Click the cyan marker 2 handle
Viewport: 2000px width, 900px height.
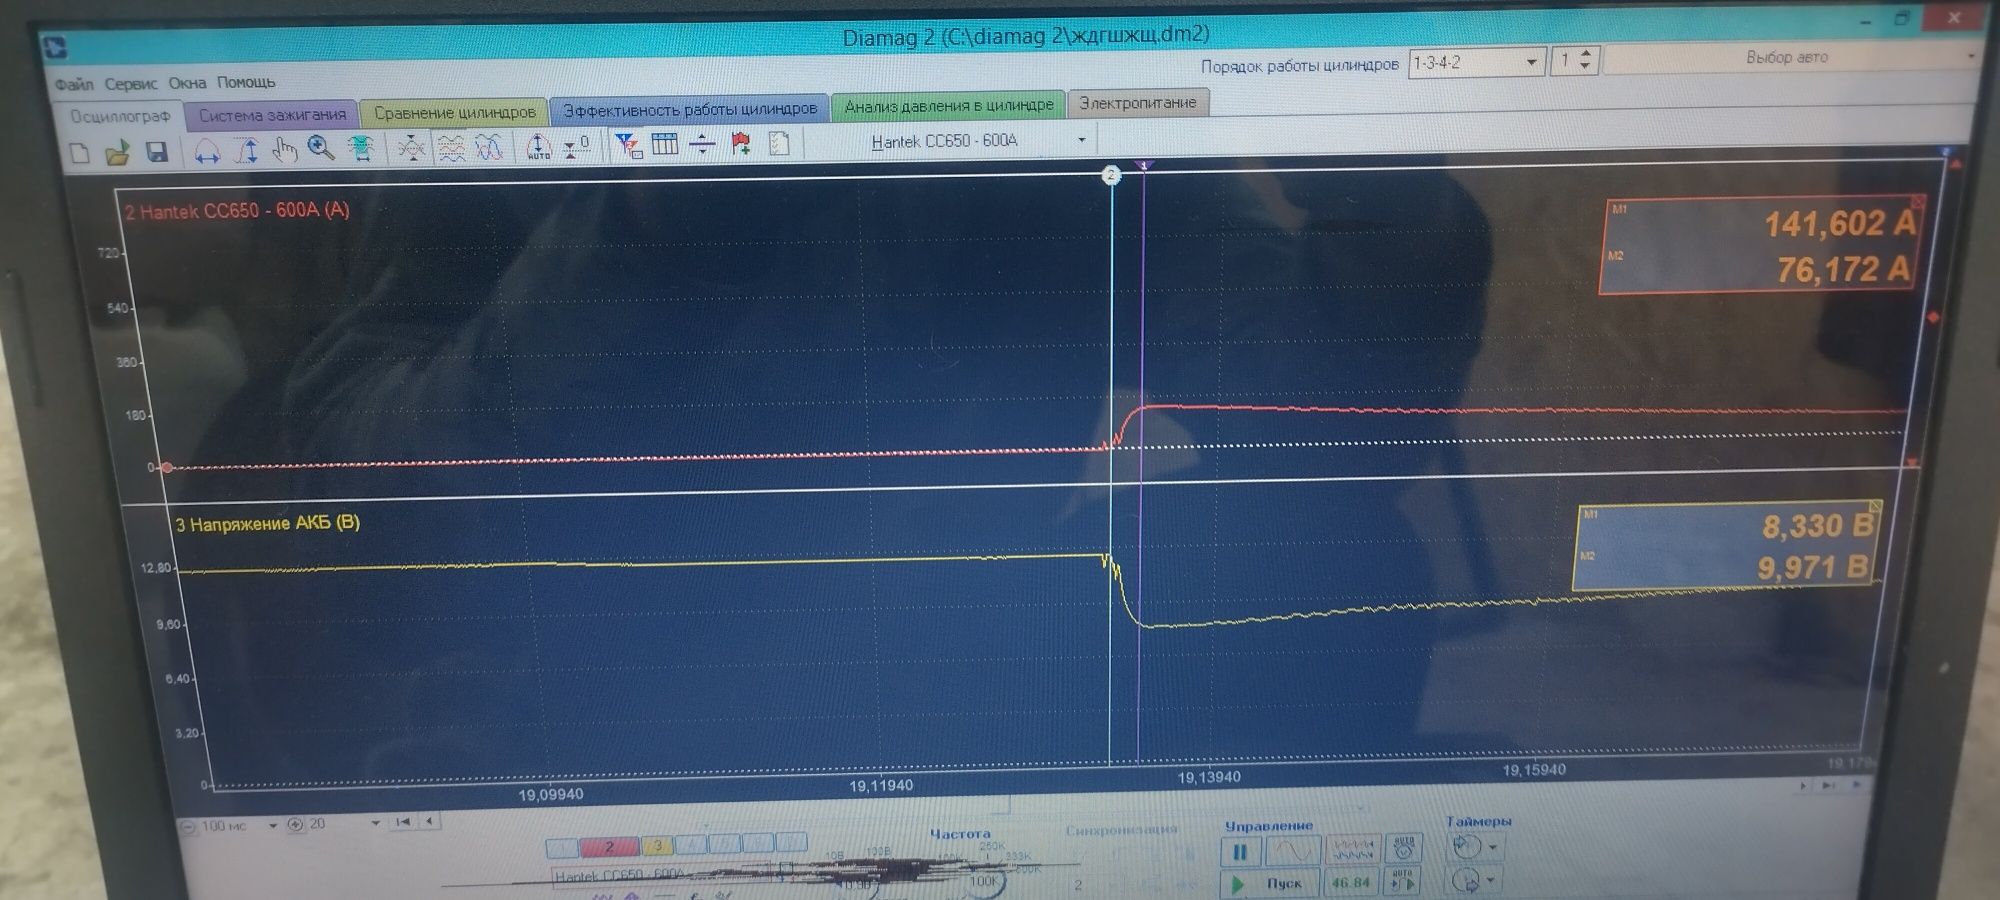coord(1111,175)
